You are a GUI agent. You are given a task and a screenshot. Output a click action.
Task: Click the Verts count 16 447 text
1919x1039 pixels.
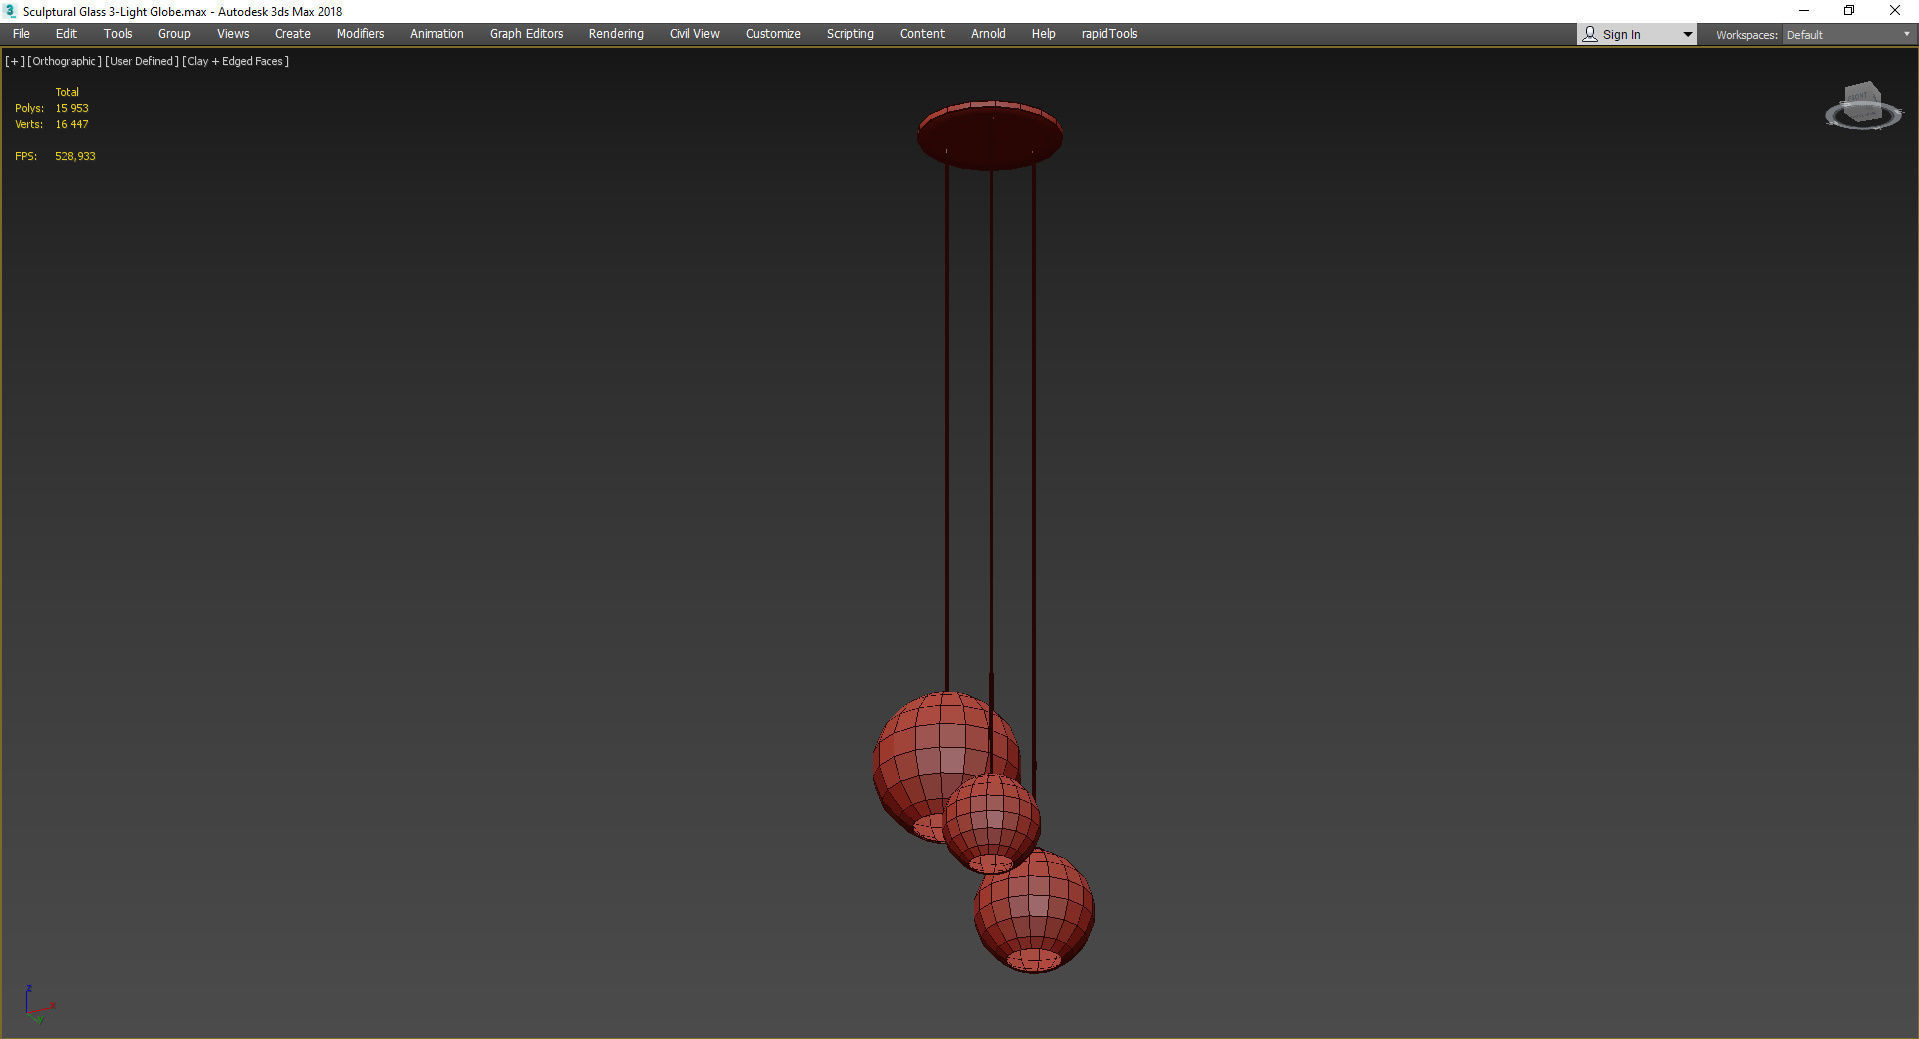72,124
